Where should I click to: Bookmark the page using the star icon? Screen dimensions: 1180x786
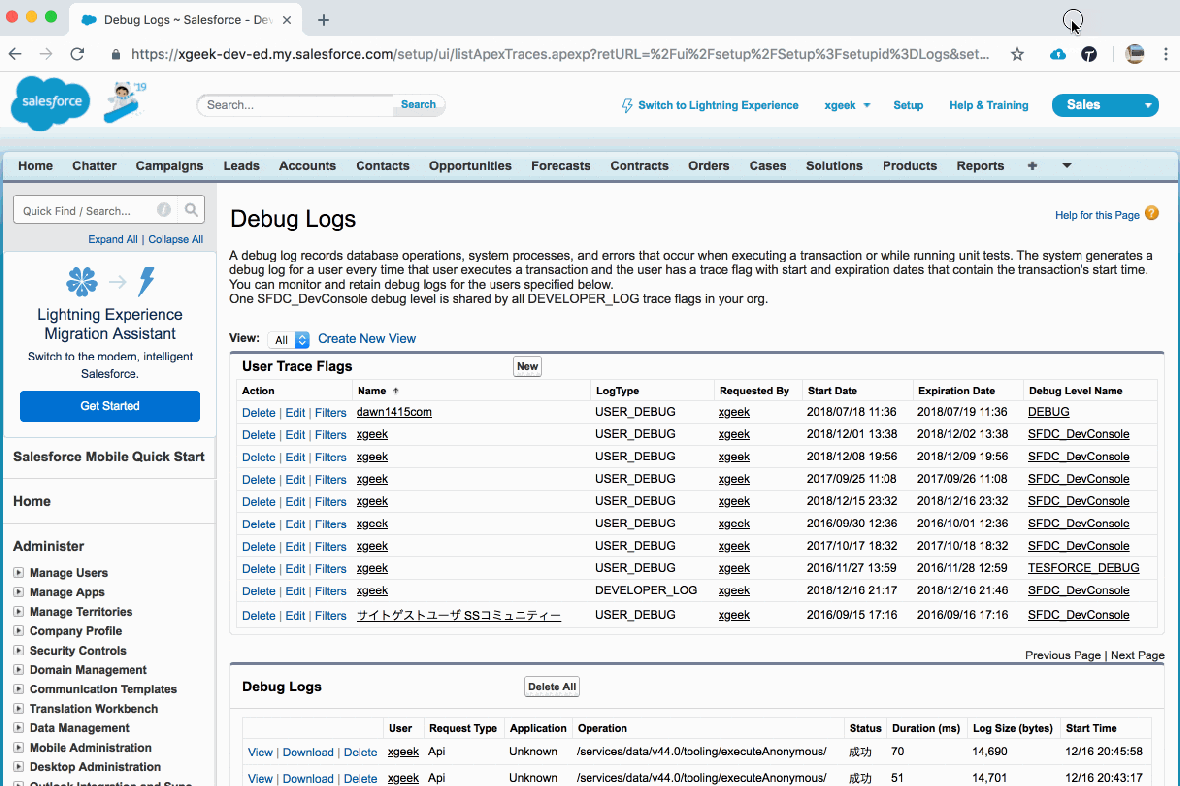[x=1017, y=54]
